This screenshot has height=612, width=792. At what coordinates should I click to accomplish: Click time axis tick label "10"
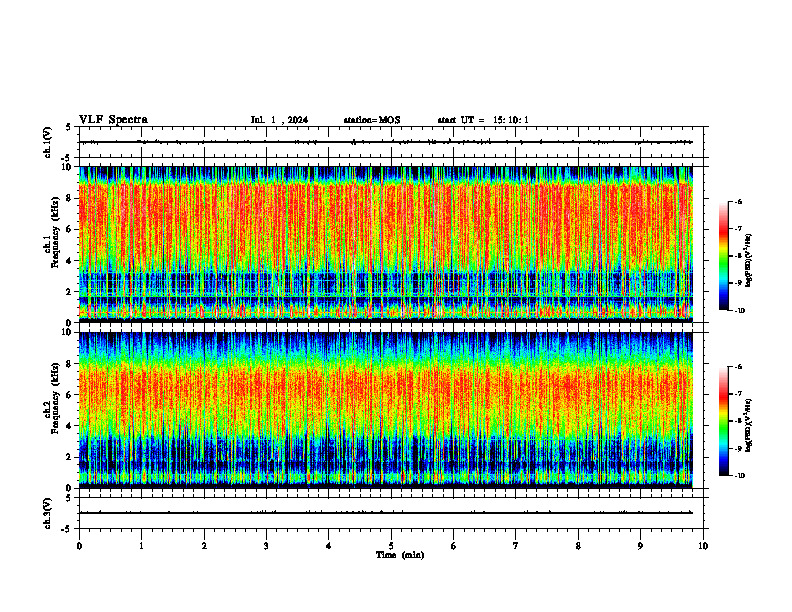point(703,546)
